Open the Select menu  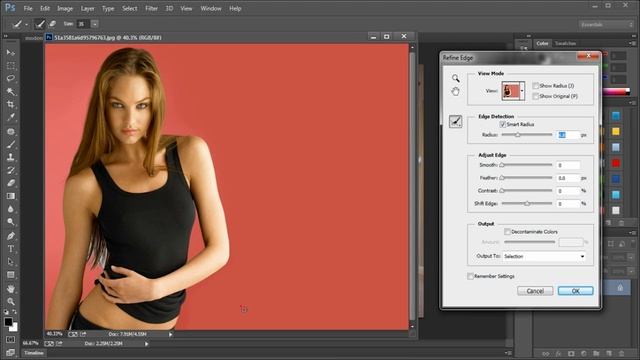[129, 8]
